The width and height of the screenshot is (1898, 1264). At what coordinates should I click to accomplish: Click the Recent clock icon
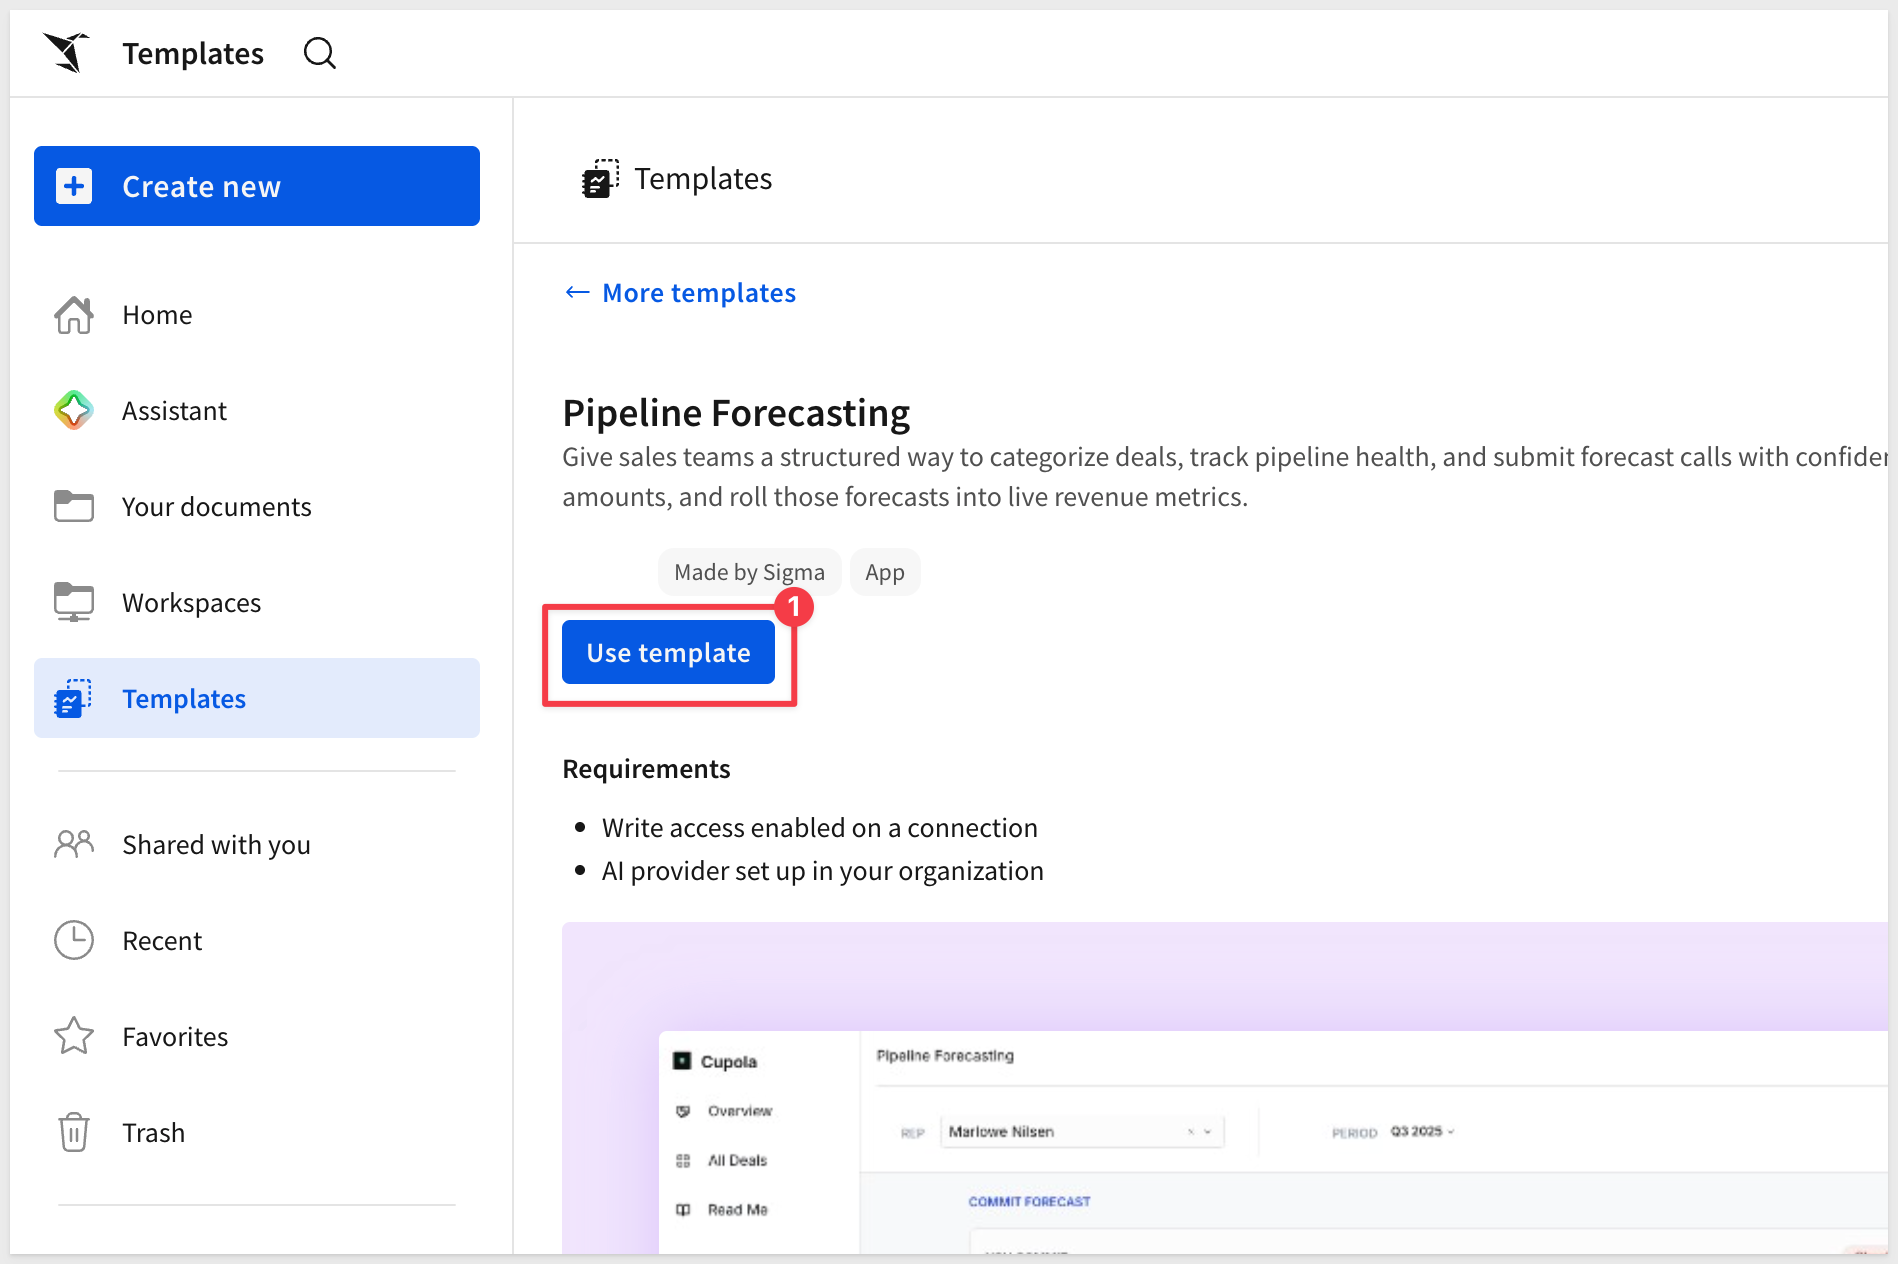coord(74,940)
